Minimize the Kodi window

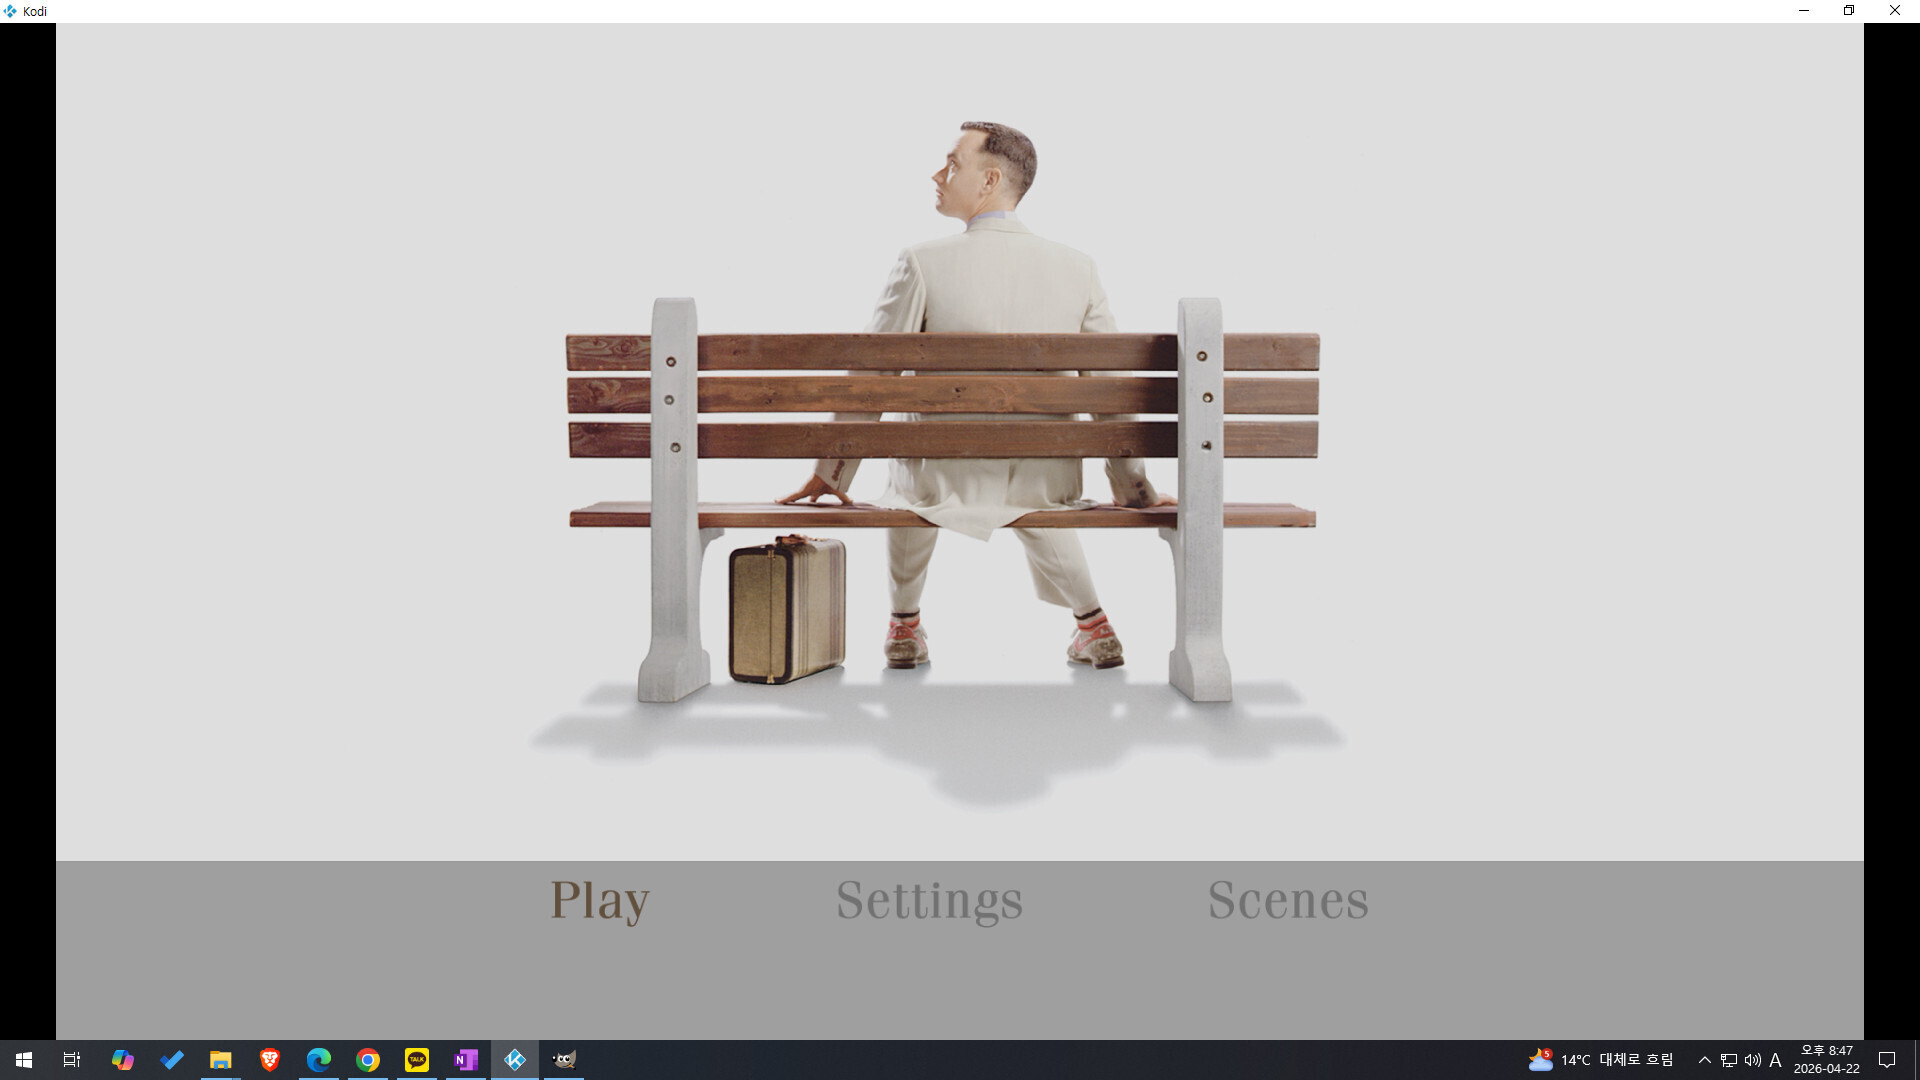coord(1804,11)
